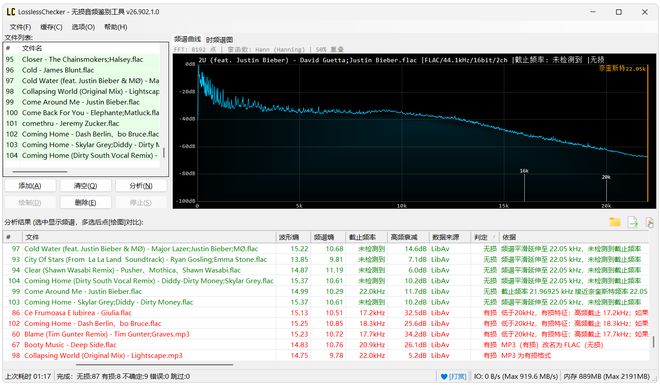Screen dimensions: 660x385
Task: Click the 清空(Q) button
Action: 85,186
